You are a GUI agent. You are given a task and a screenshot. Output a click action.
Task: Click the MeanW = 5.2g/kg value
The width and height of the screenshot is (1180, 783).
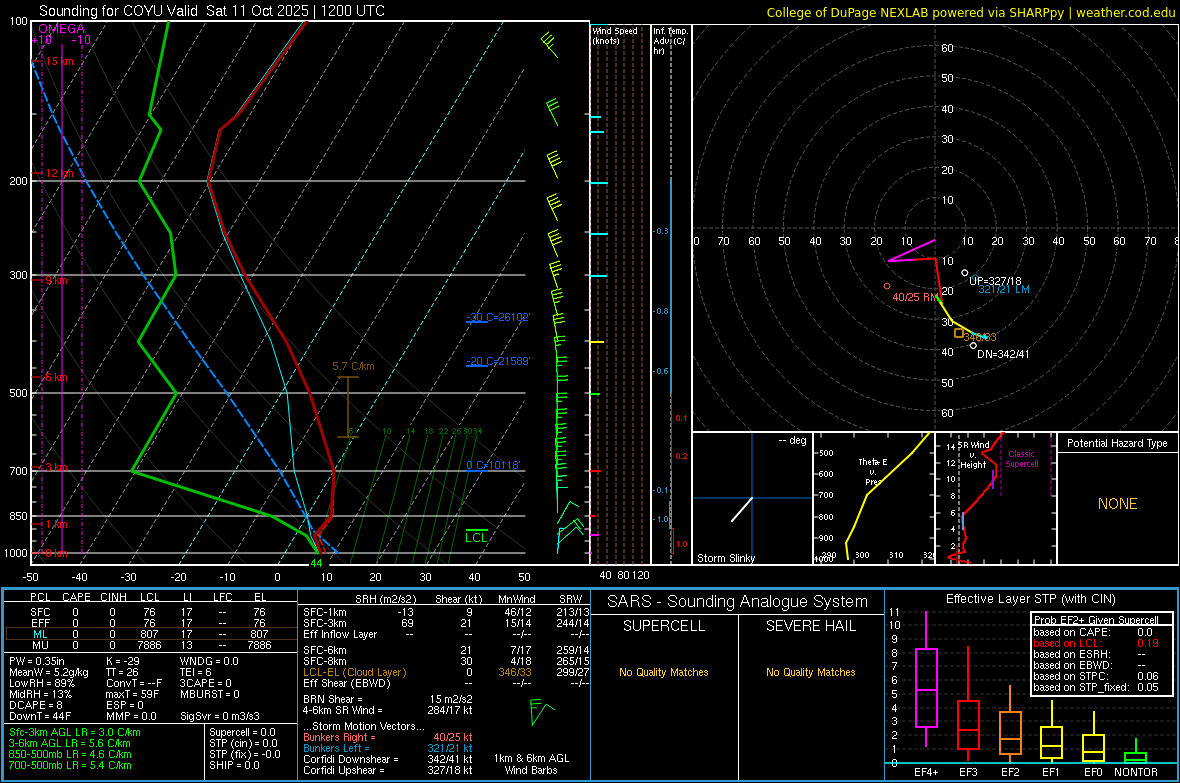[49, 672]
